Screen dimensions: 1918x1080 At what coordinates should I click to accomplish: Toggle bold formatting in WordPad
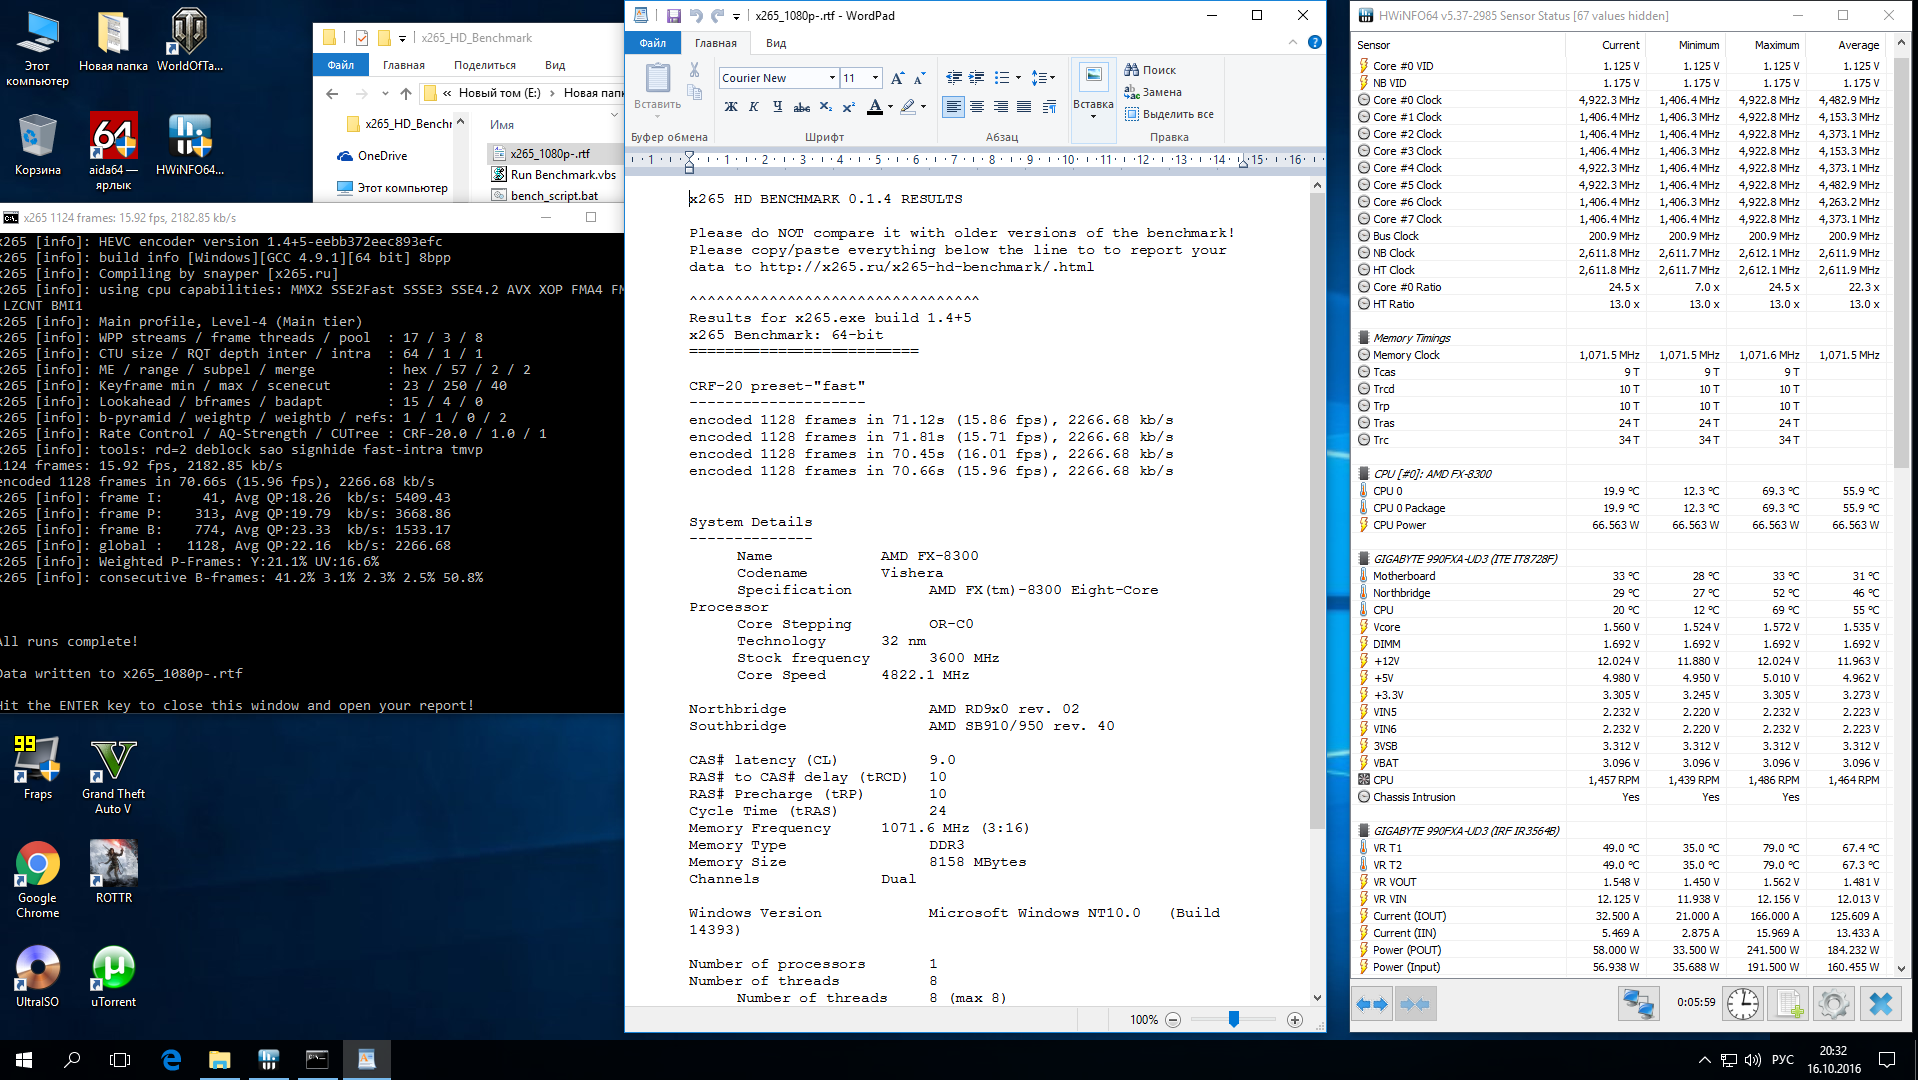(731, 107)
